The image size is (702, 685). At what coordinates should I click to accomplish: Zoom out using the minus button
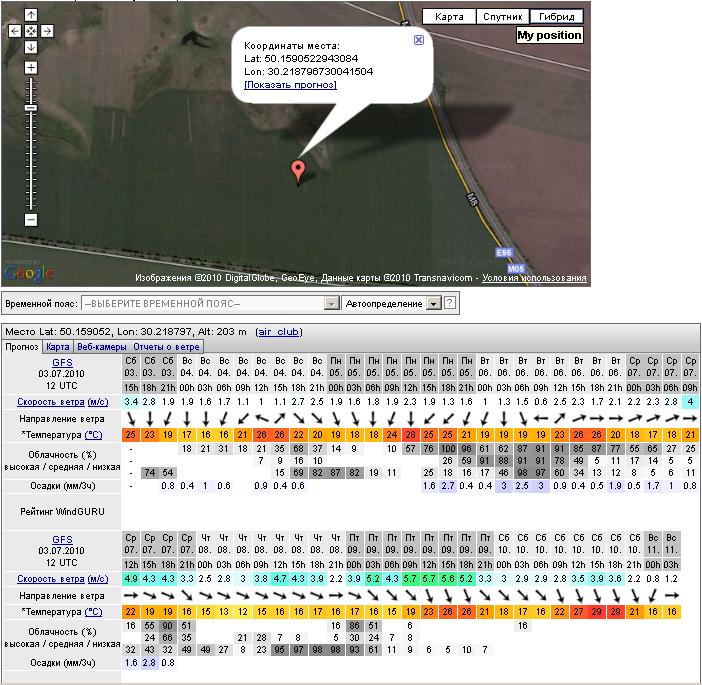coord(31,219)
